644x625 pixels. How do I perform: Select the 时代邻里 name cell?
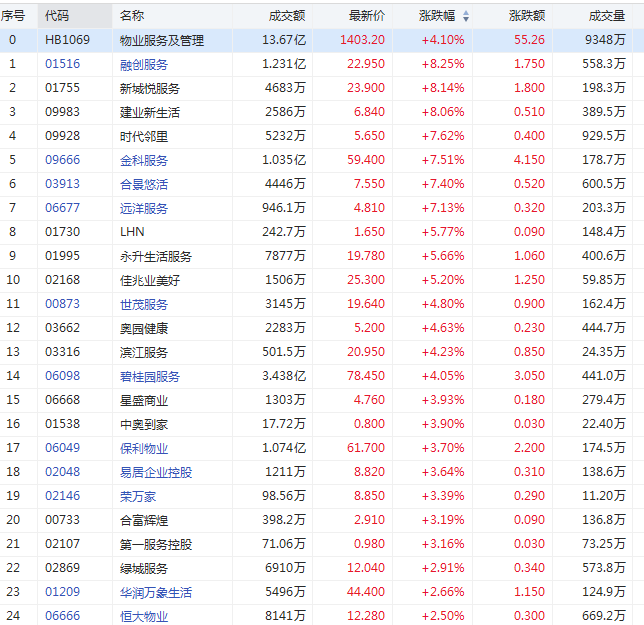144,136
